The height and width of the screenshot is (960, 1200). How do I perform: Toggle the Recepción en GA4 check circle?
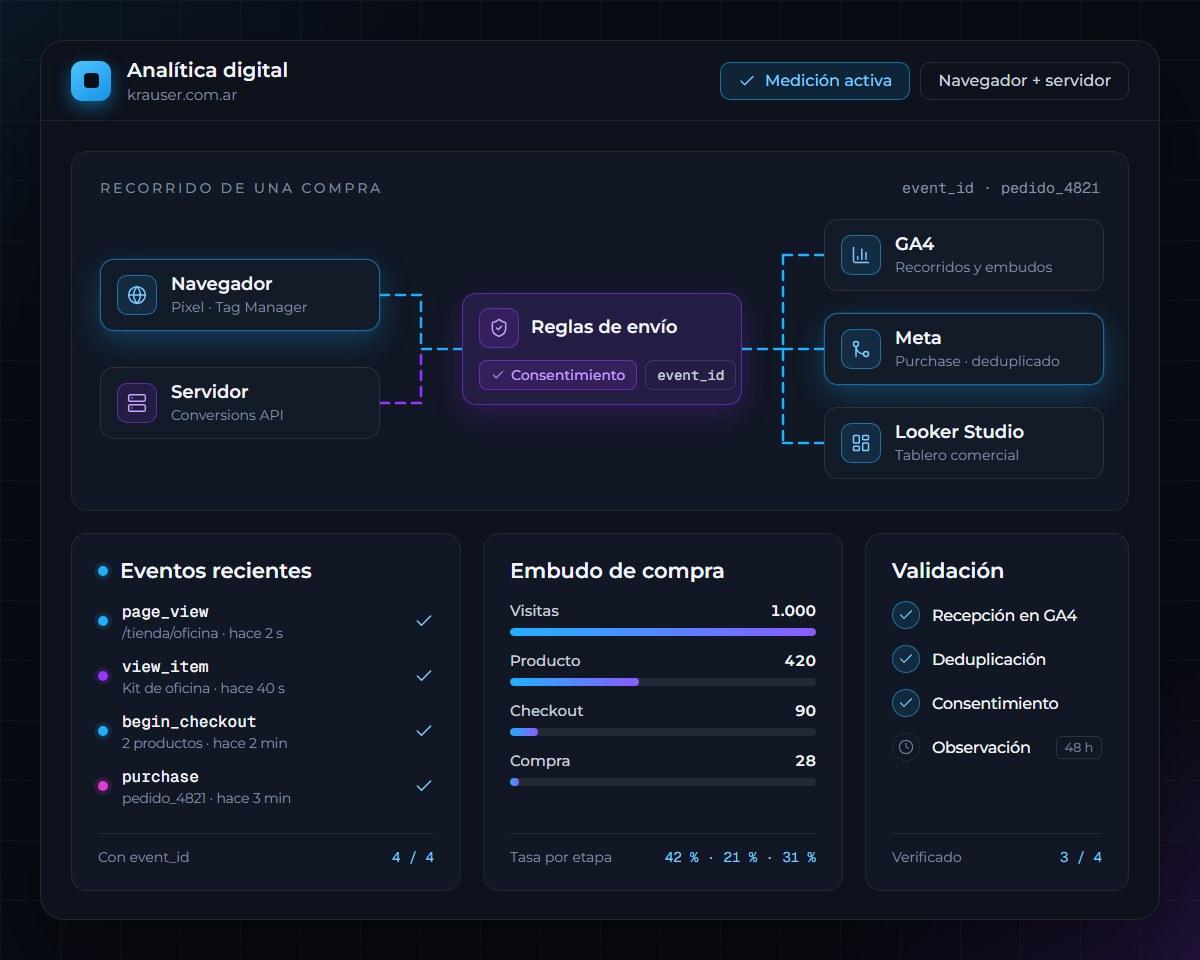(x=906, y=615)
